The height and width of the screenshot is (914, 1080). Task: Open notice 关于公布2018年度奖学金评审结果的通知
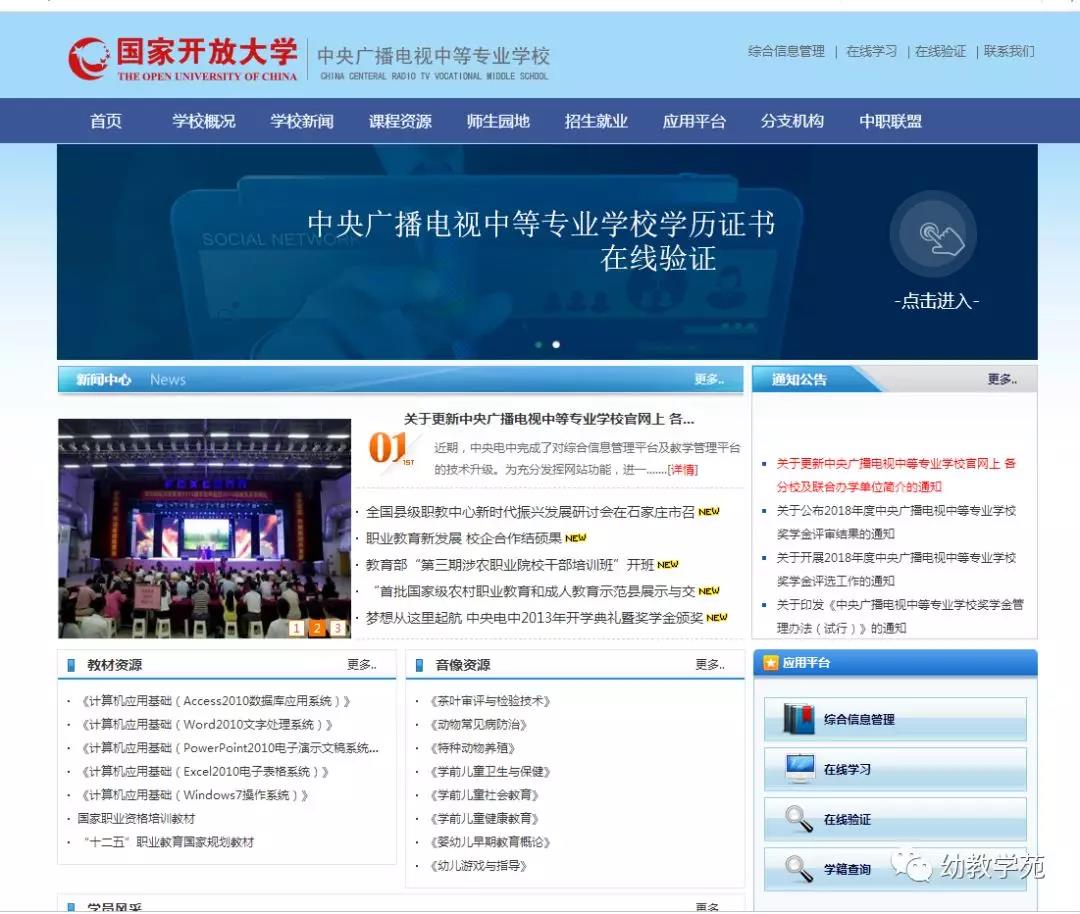point(896,521)
